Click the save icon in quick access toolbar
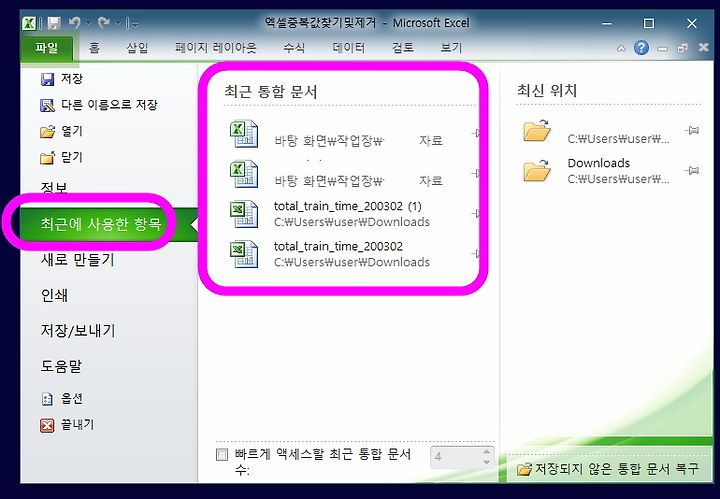 coord(55,23)
